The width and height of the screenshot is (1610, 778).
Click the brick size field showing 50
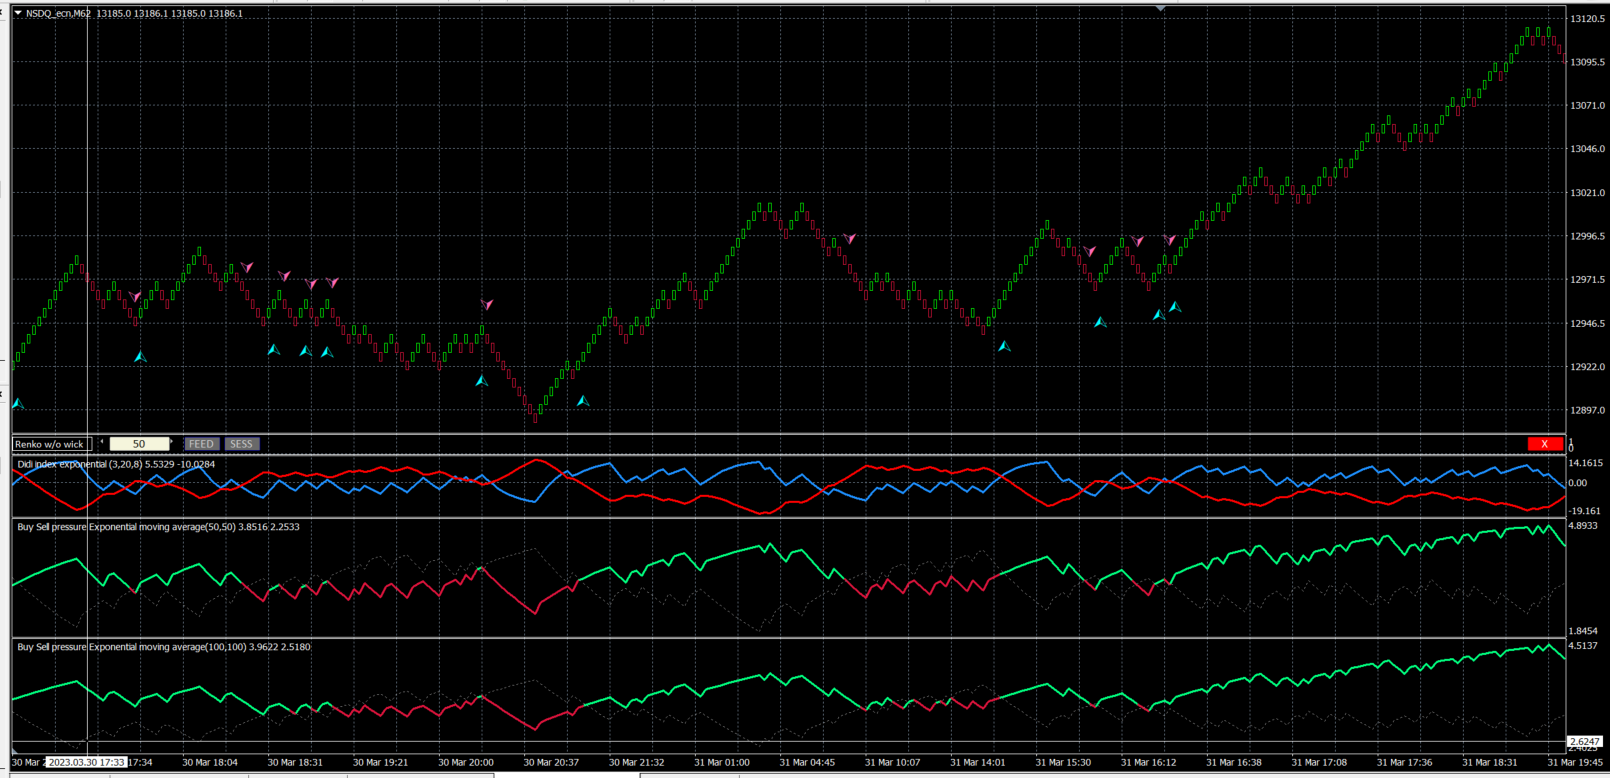139,444
